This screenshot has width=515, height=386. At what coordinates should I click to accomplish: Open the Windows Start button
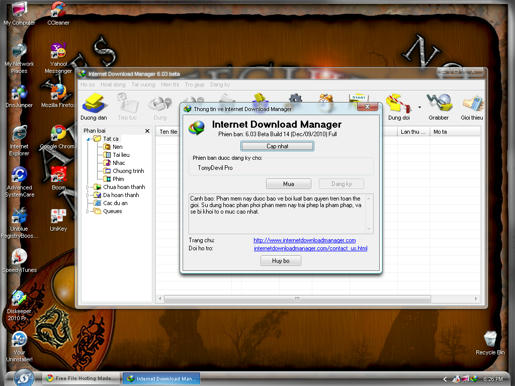(x=23, y=378)
